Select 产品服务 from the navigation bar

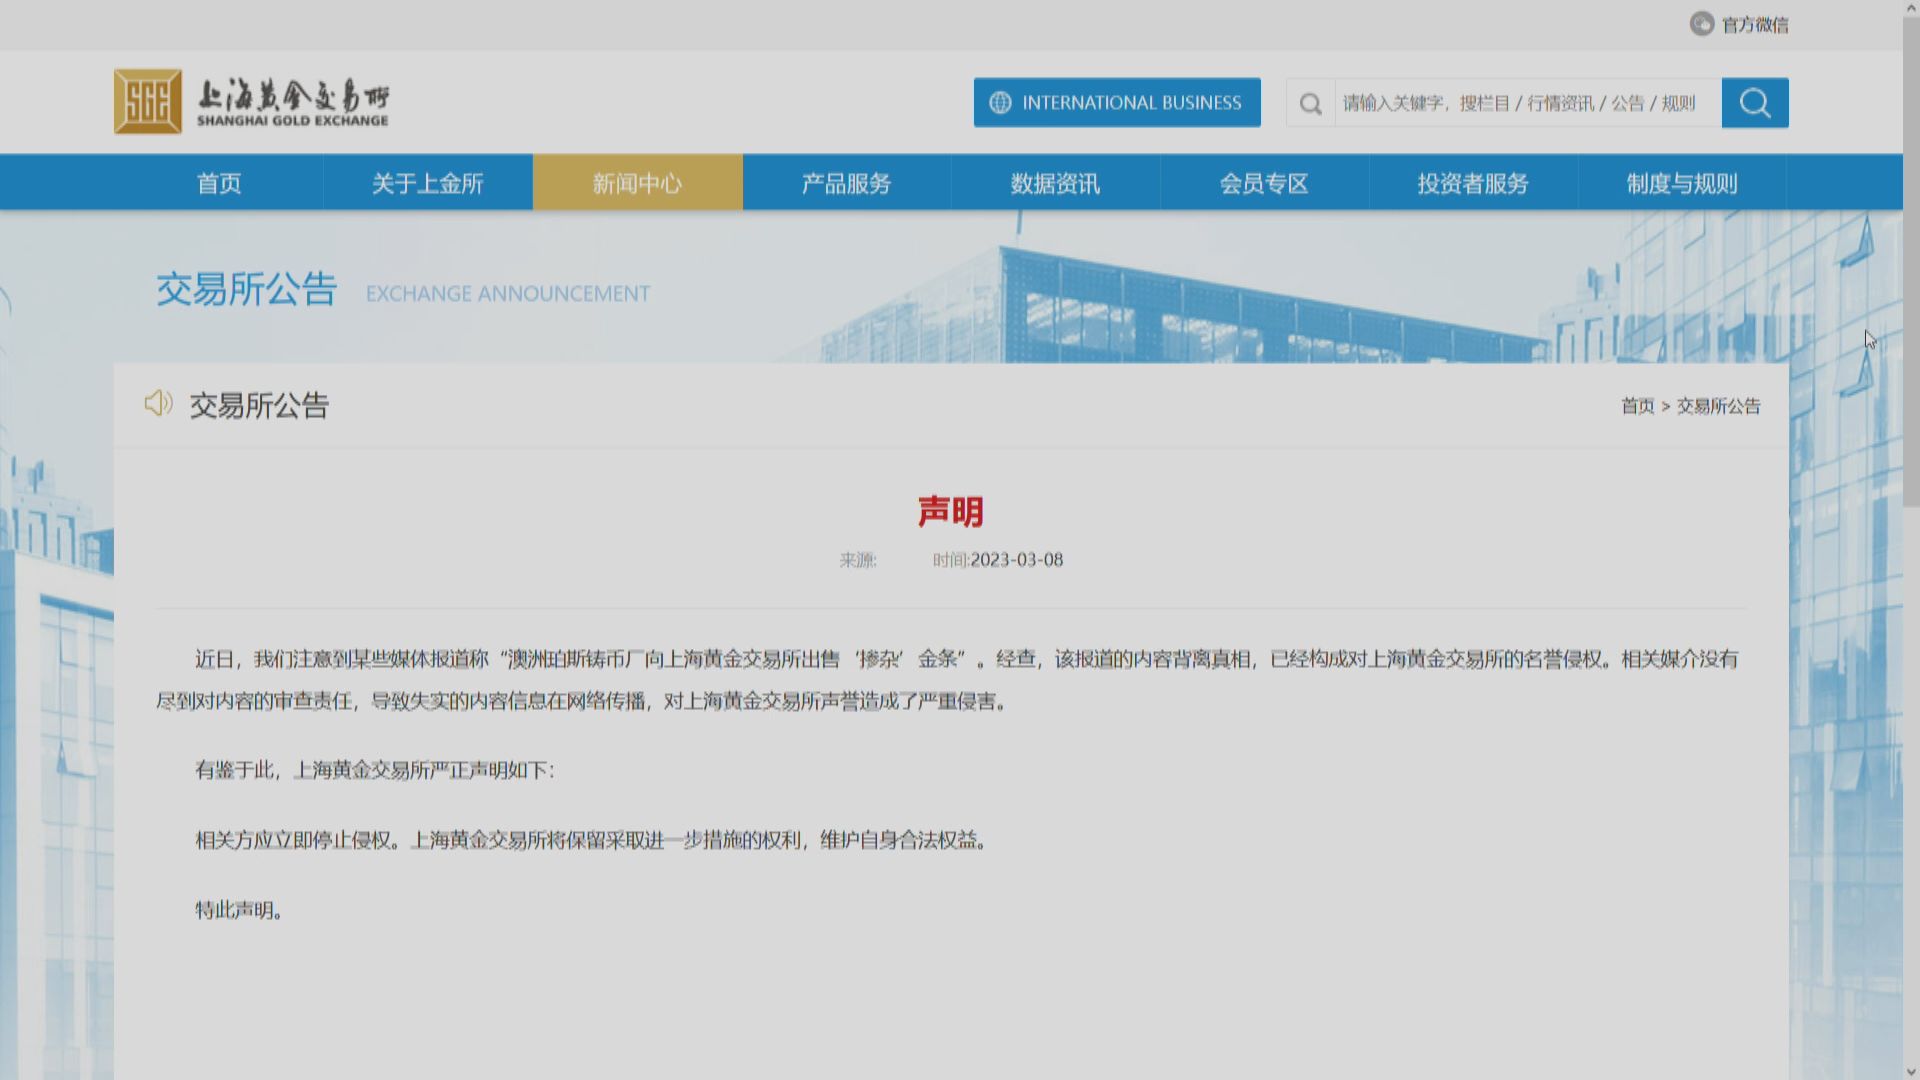(845, 183)
